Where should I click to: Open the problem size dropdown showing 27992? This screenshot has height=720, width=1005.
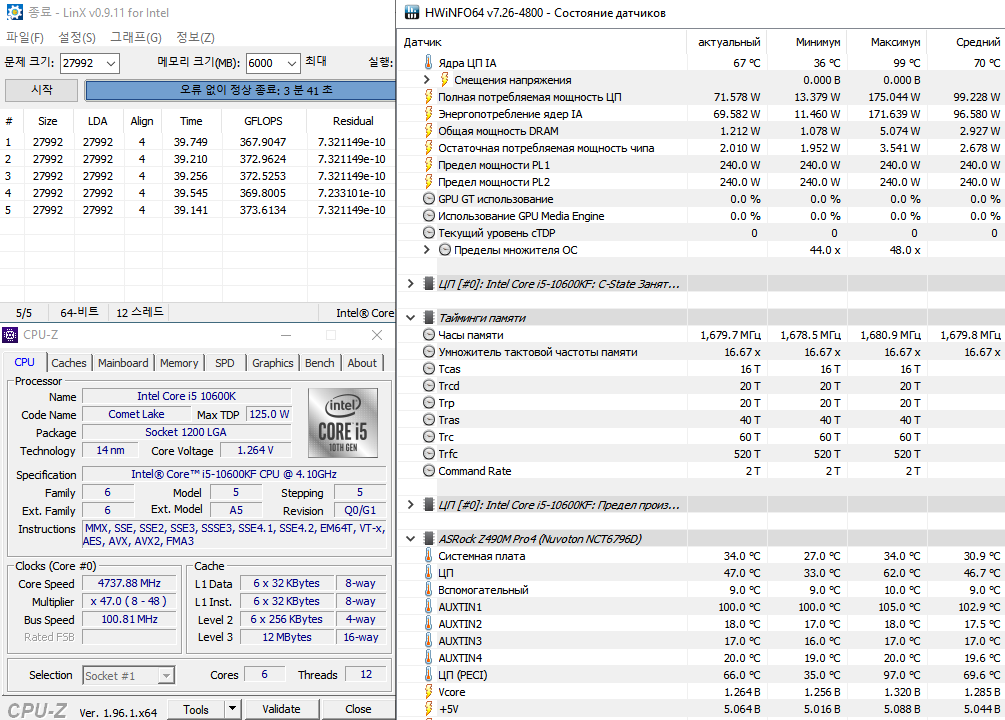[x=110, y=63]
